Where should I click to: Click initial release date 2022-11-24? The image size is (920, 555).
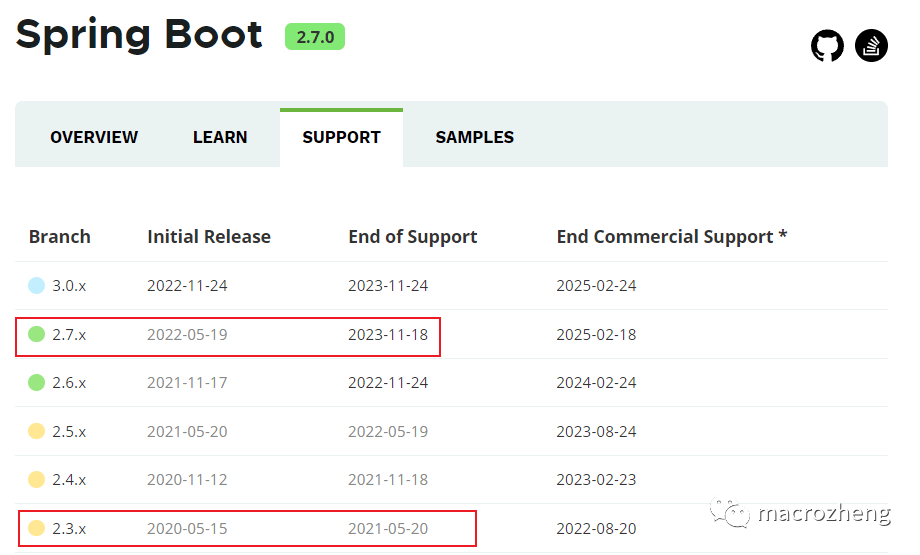tap(187, 286)
